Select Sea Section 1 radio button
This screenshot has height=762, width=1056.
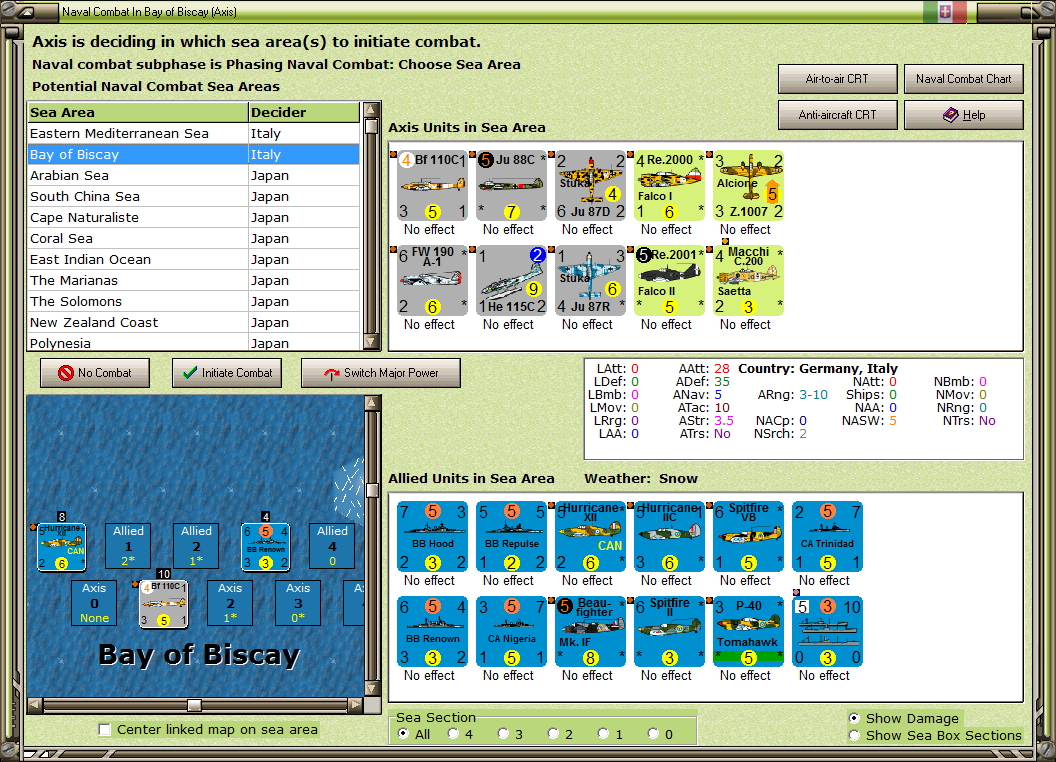[603, 734]
